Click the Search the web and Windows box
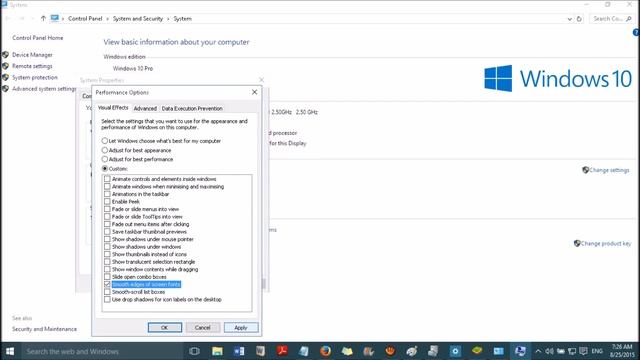Screen dimensions: 640x360 101,351
